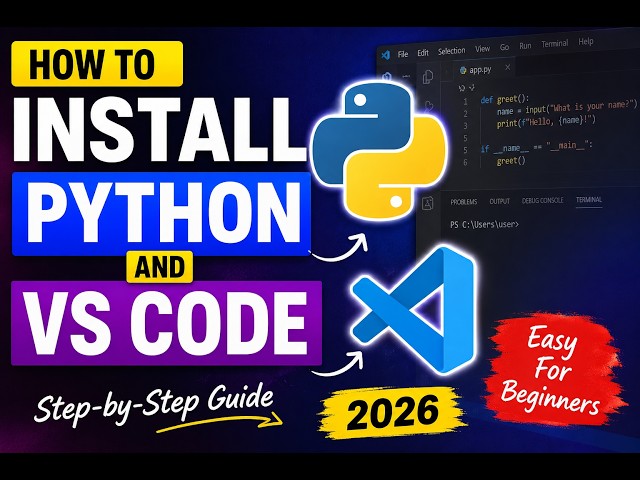
Task: Click the 'if __name__ == "__main__":' line
Action: click(x=536, y=147)
